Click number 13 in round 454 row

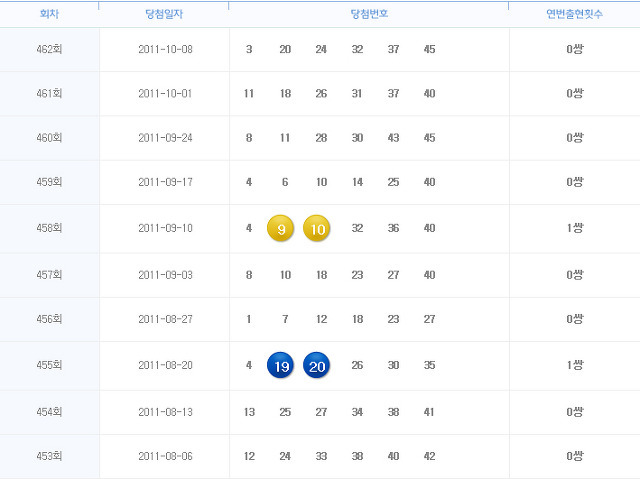[x=249, y=412]
